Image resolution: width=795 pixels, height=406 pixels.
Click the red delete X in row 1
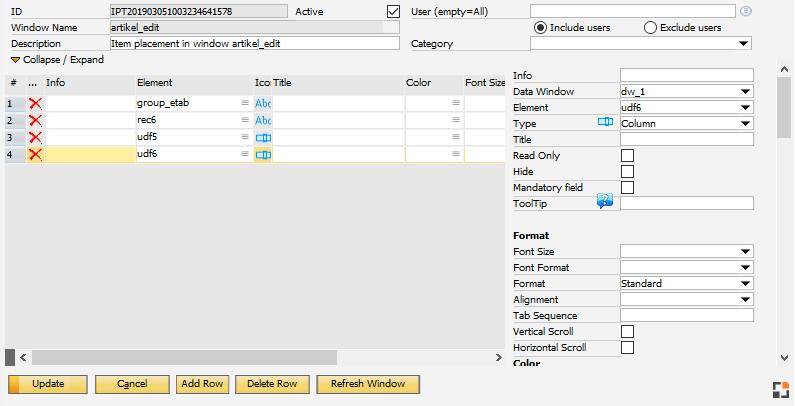(x=36, y=103)
